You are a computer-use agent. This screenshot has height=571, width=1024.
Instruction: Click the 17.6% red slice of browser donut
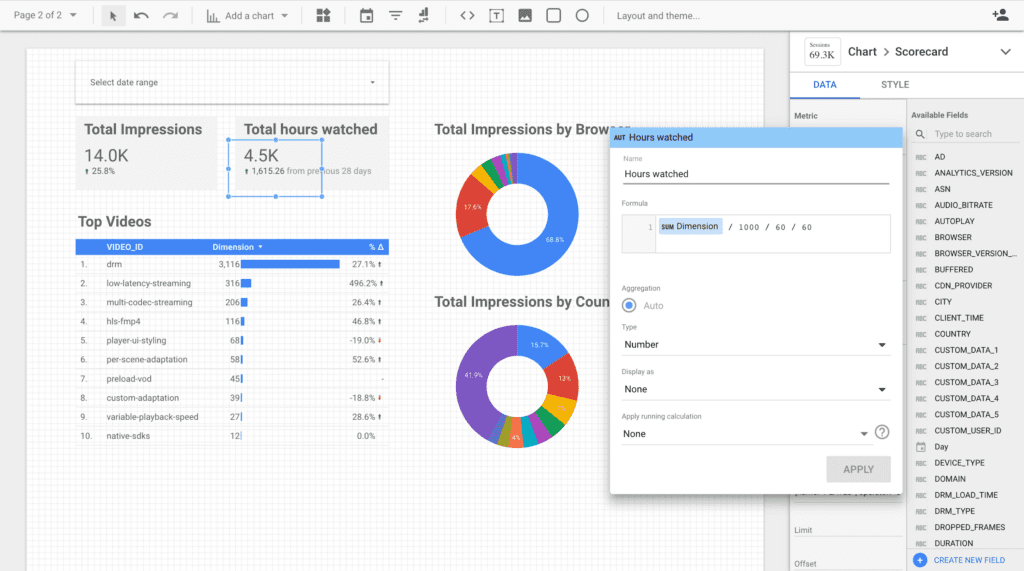[473, 207]
